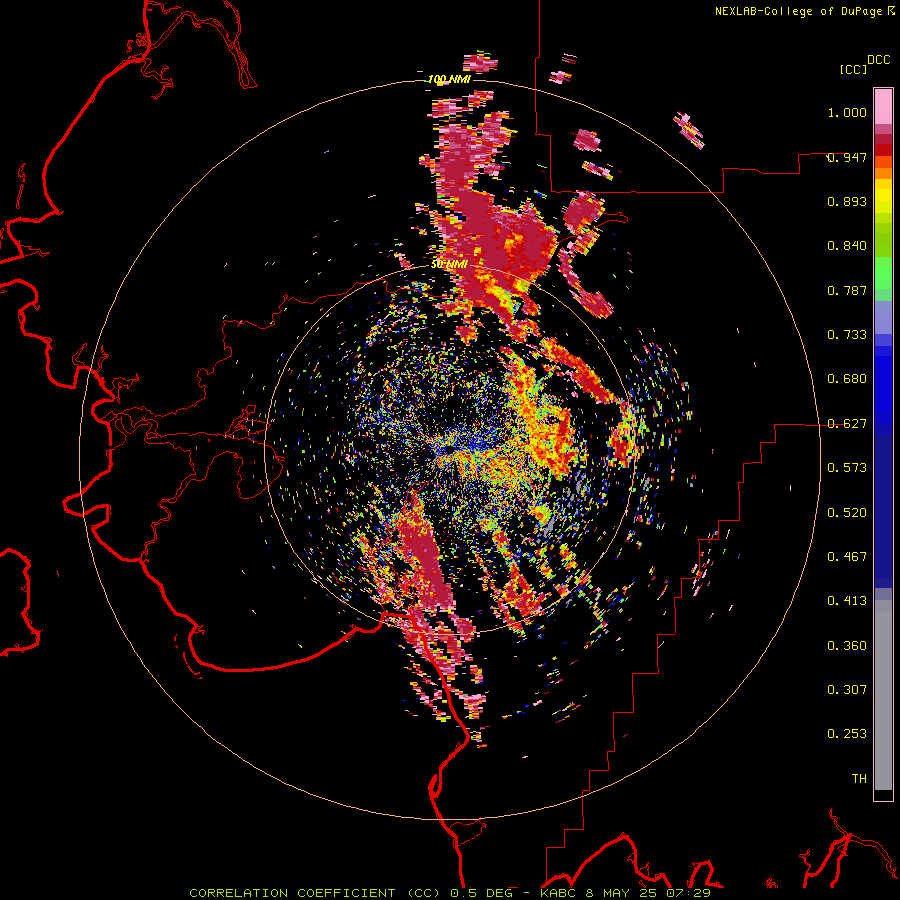Select the 0.467 scale value
The image size is (900, 900).
coord(847,557)
